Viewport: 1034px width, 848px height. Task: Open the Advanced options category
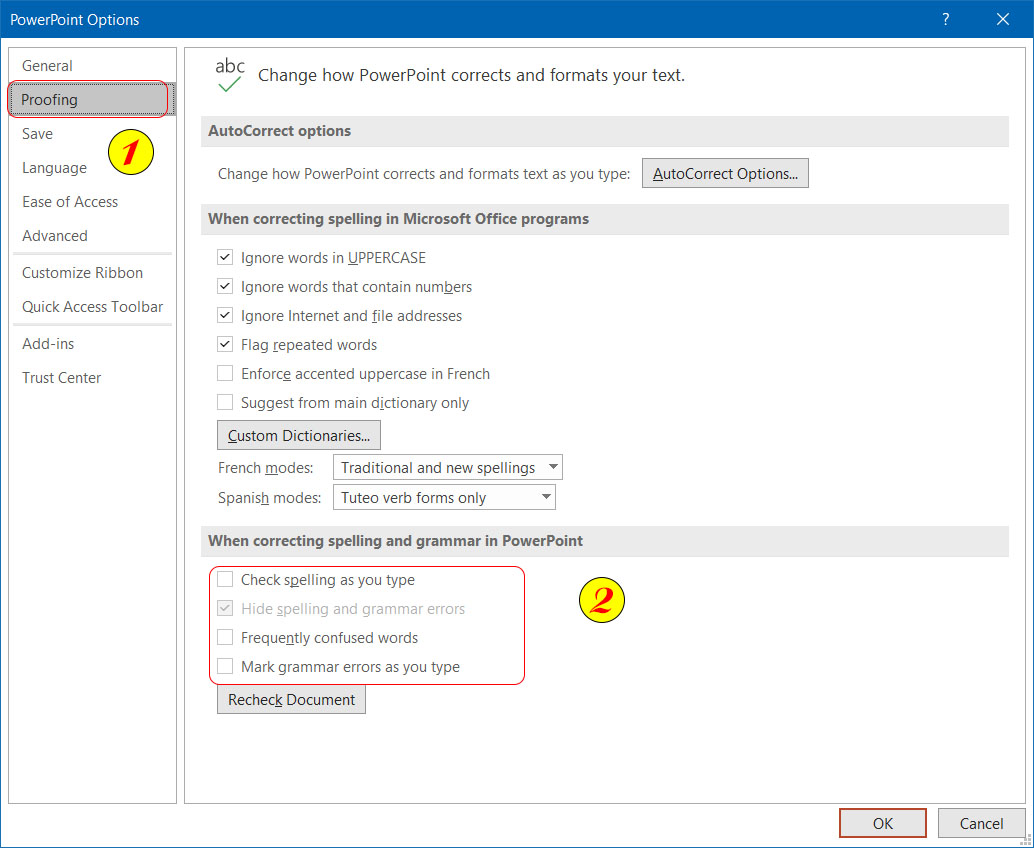point(55,236)
